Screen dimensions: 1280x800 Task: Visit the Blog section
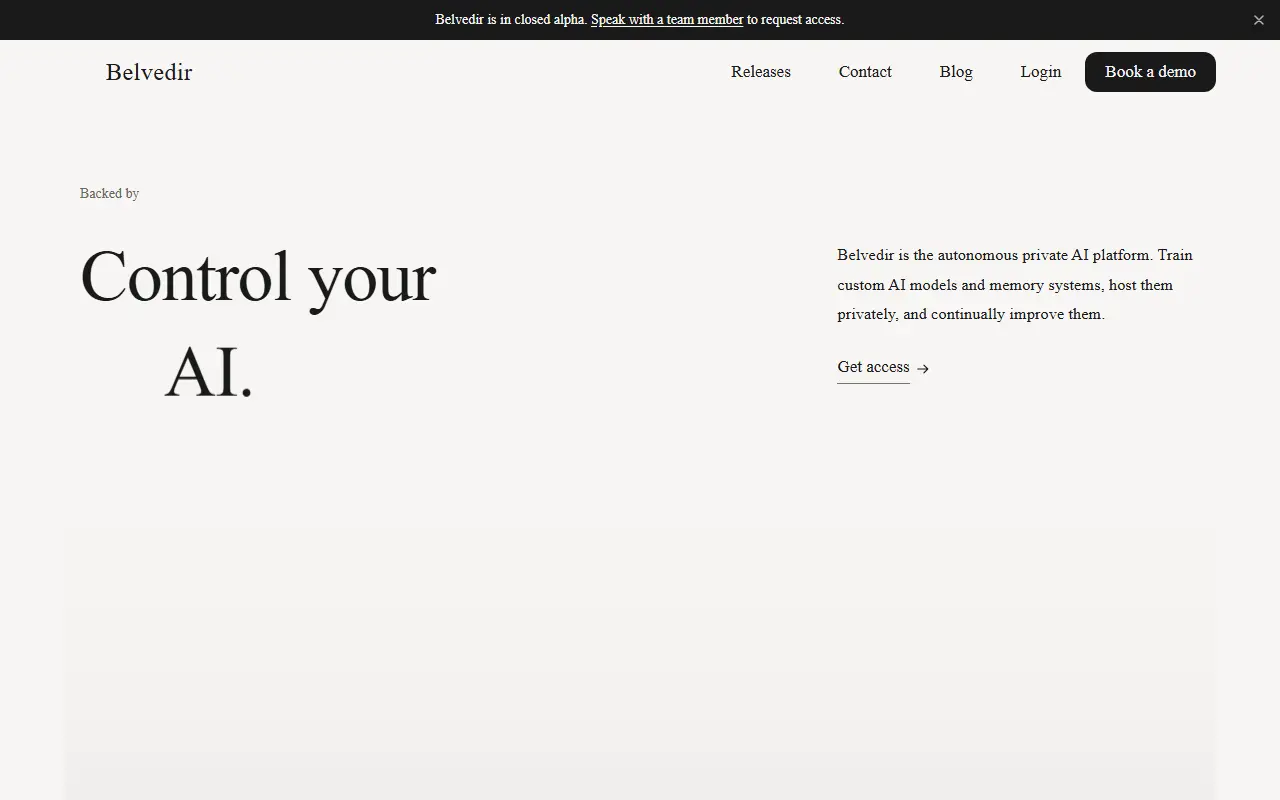point(956,72)
